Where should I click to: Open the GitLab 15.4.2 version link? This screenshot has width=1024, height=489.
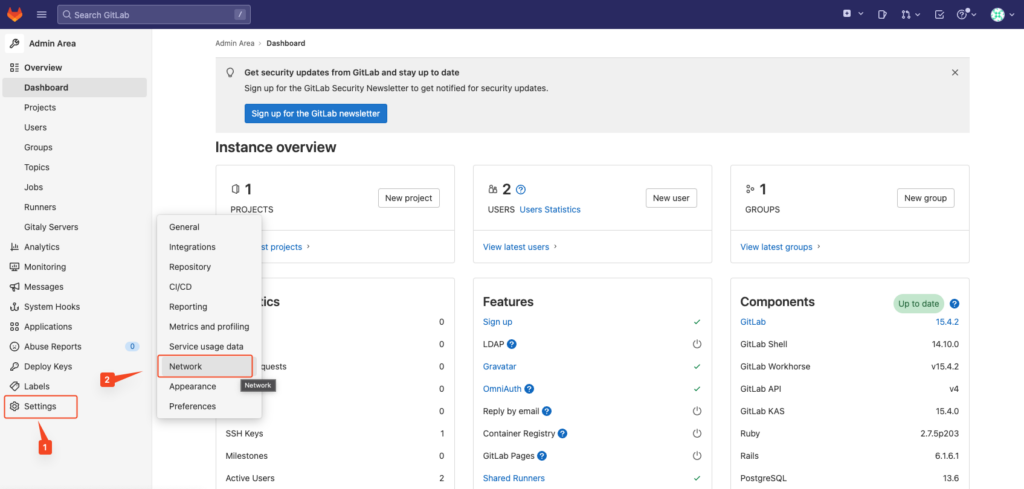947,322
